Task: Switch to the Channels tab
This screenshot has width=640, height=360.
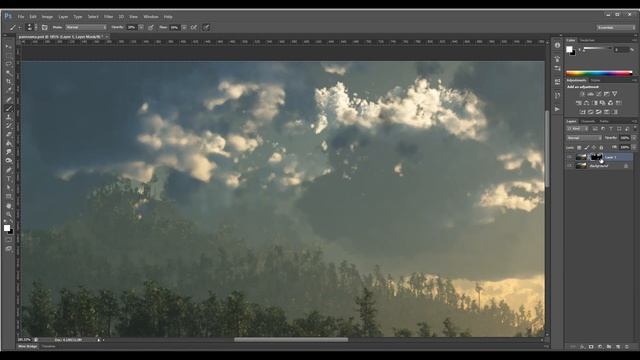Action: pyautogui.click(x=588, y=121)
